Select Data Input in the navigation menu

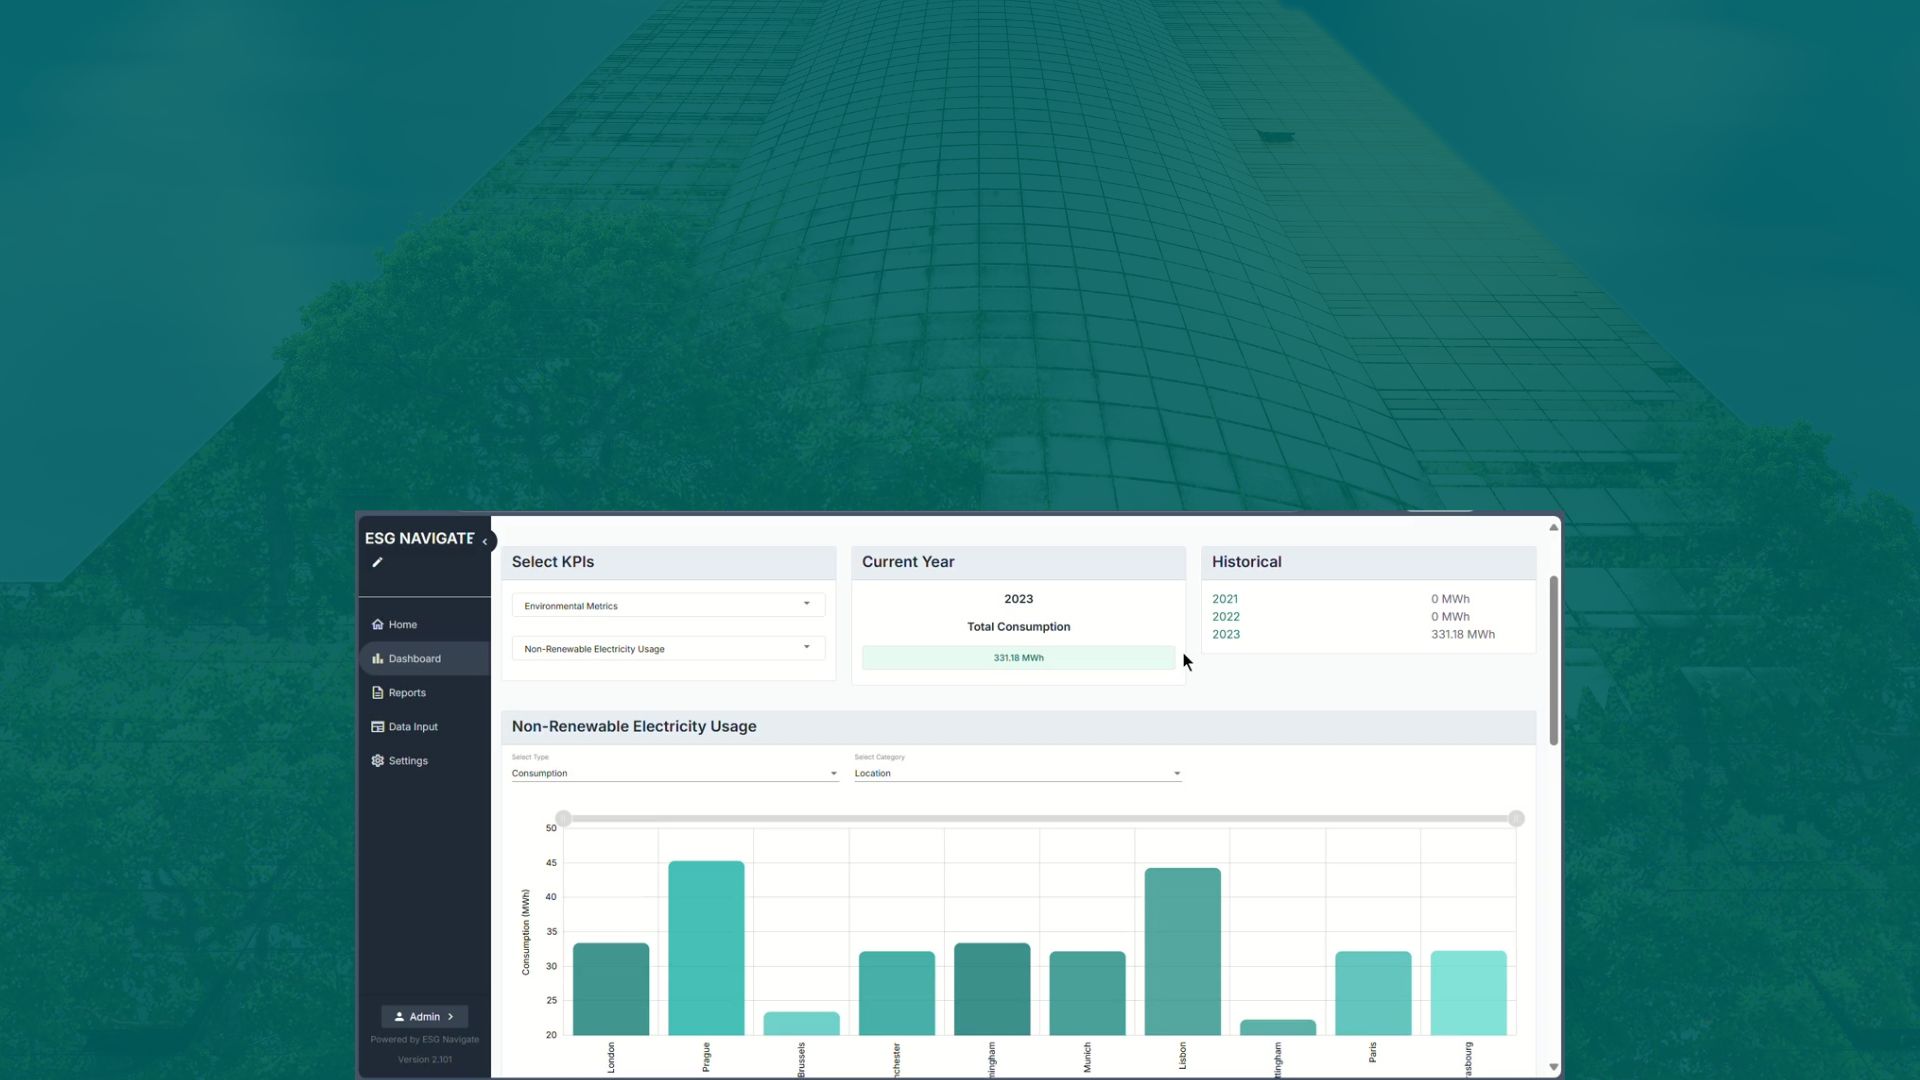pos(411,726)
